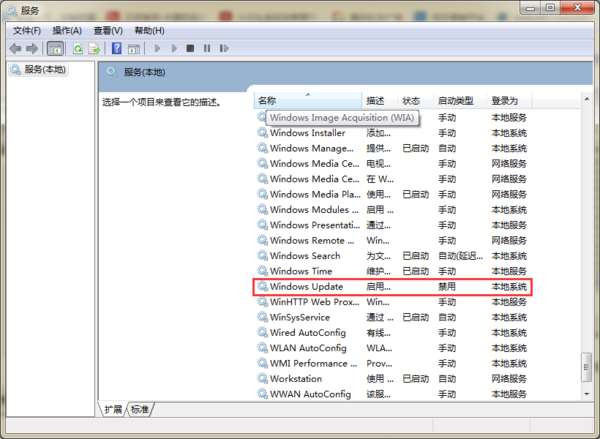Select the Workstation service

point(392,379)
